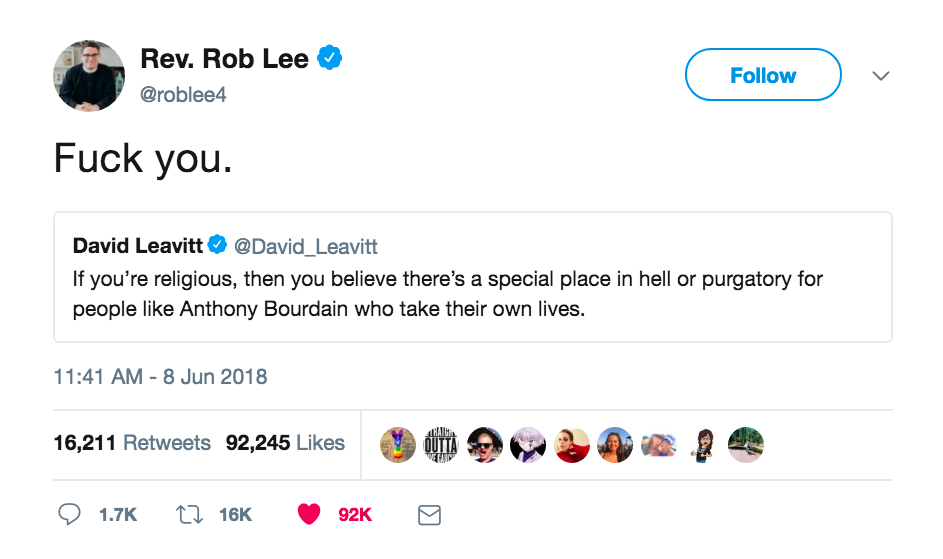Expand the tweet options chevron menu

point(881,76)
